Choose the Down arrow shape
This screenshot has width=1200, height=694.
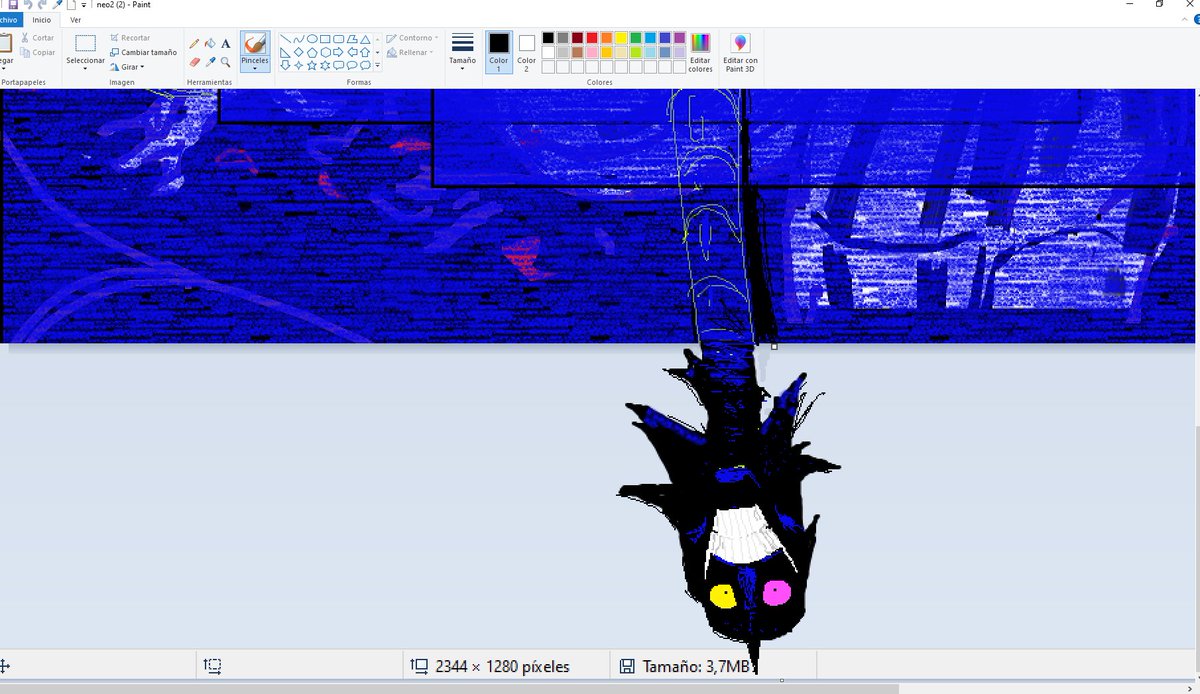[x=286, y=65]
